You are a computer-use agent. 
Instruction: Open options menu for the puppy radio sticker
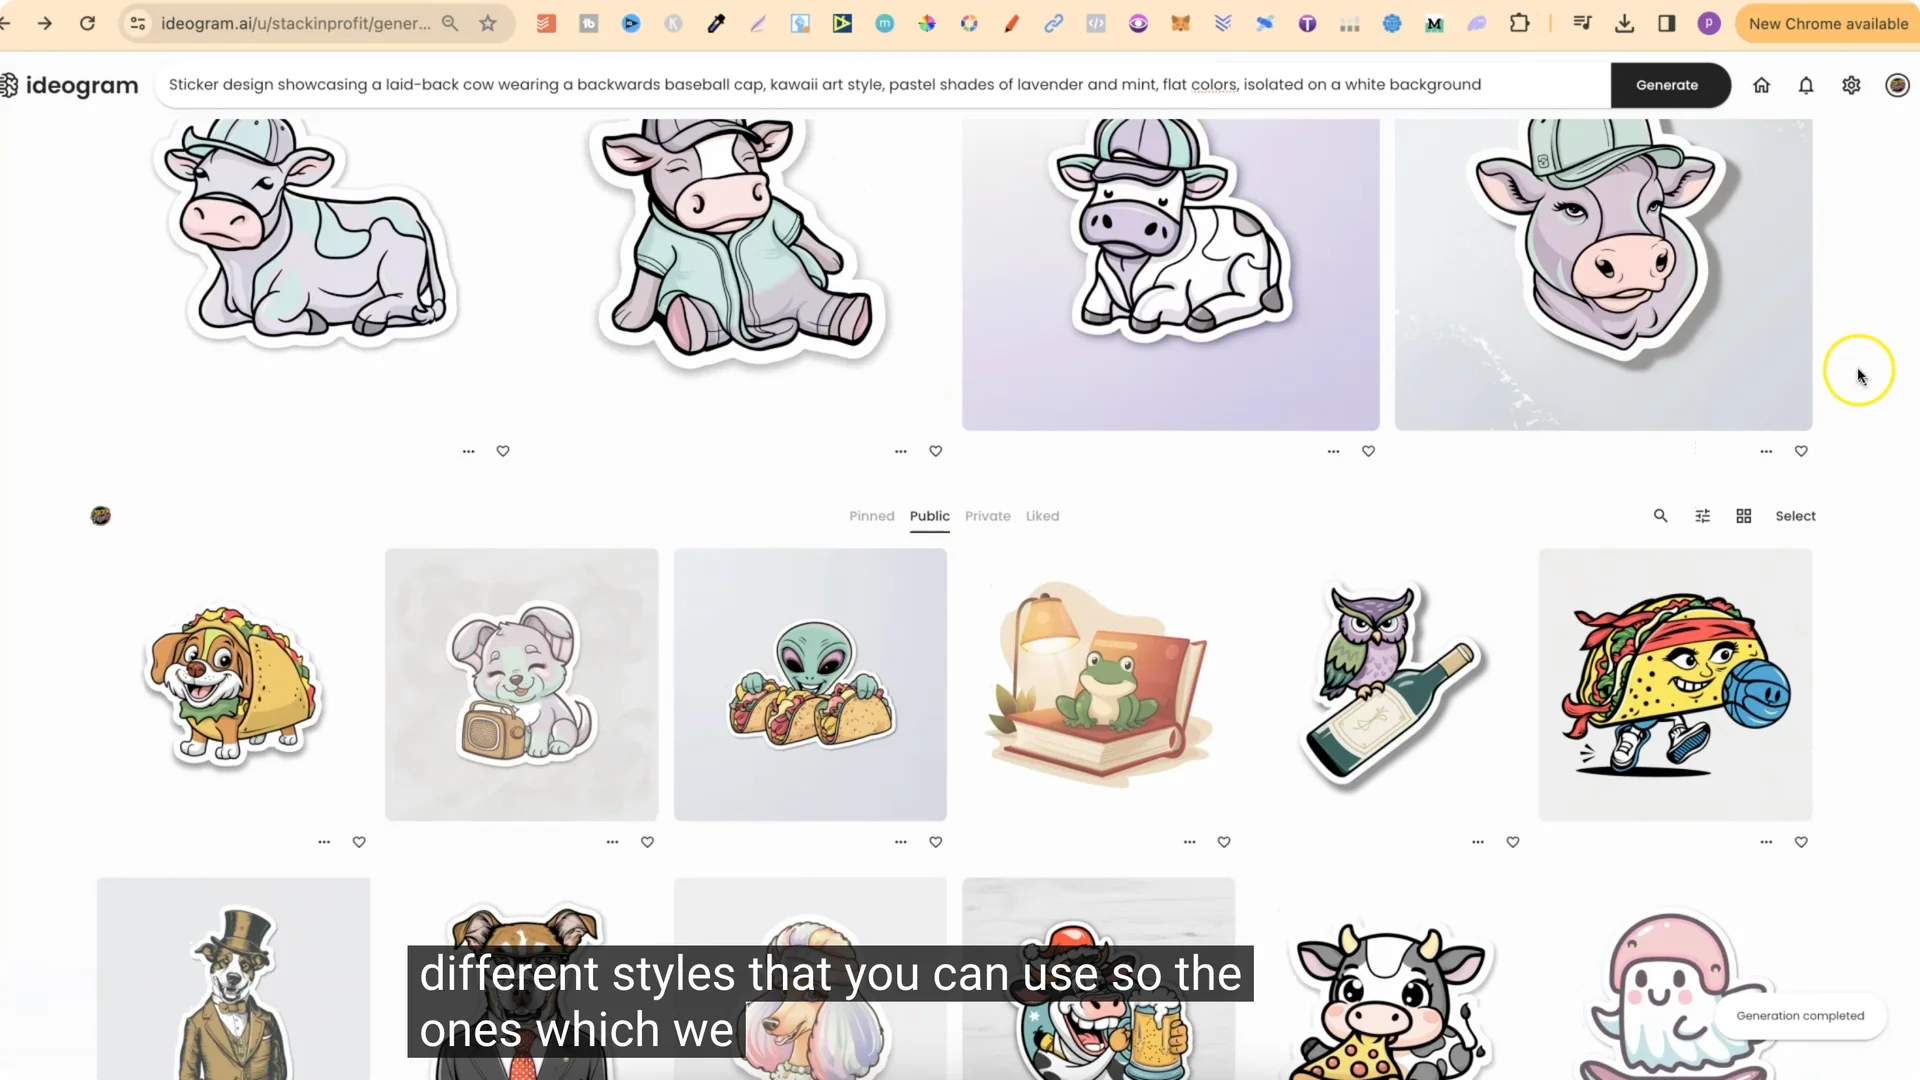pyautogui.click(x=612, y=842)
